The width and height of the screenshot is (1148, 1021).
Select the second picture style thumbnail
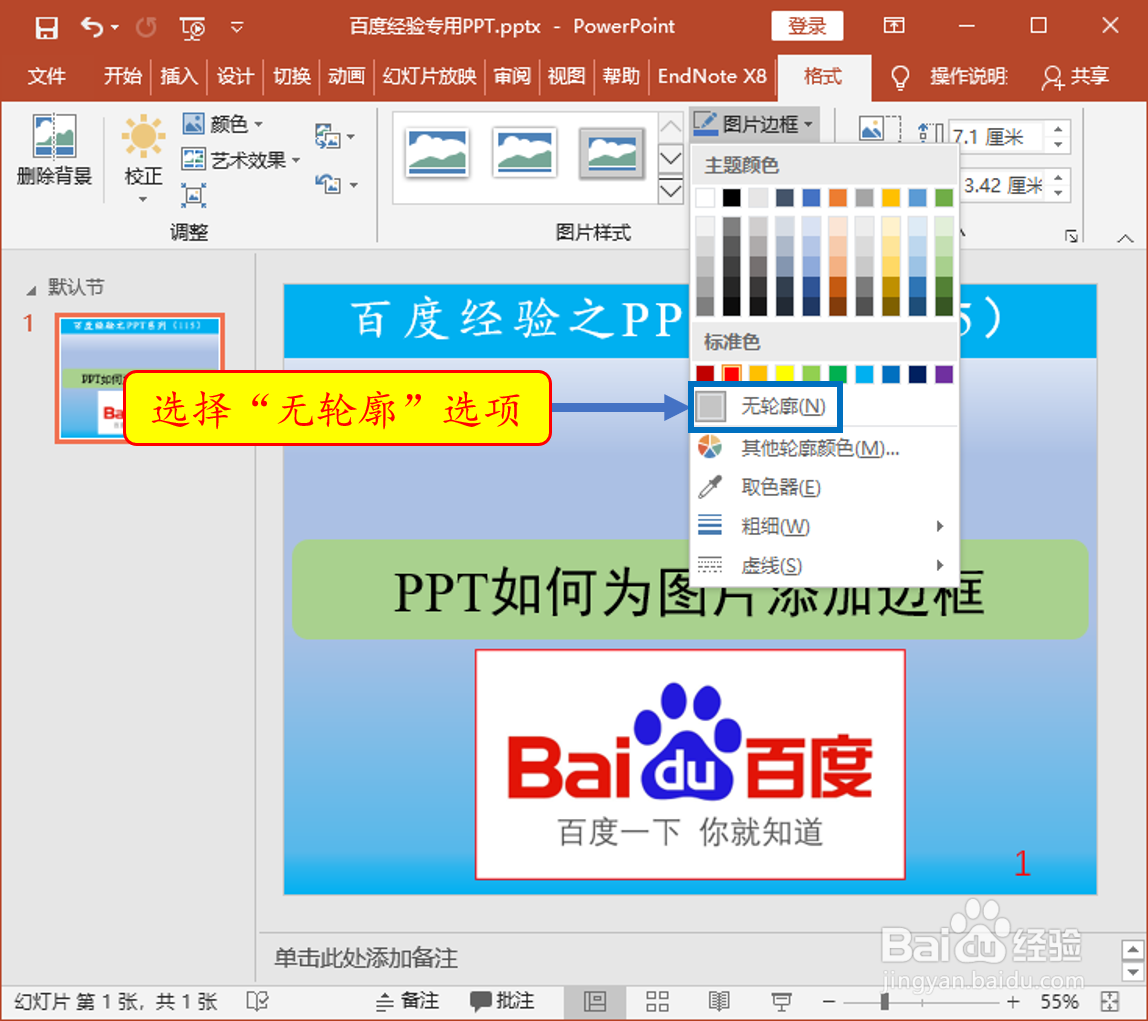(523, 153)
